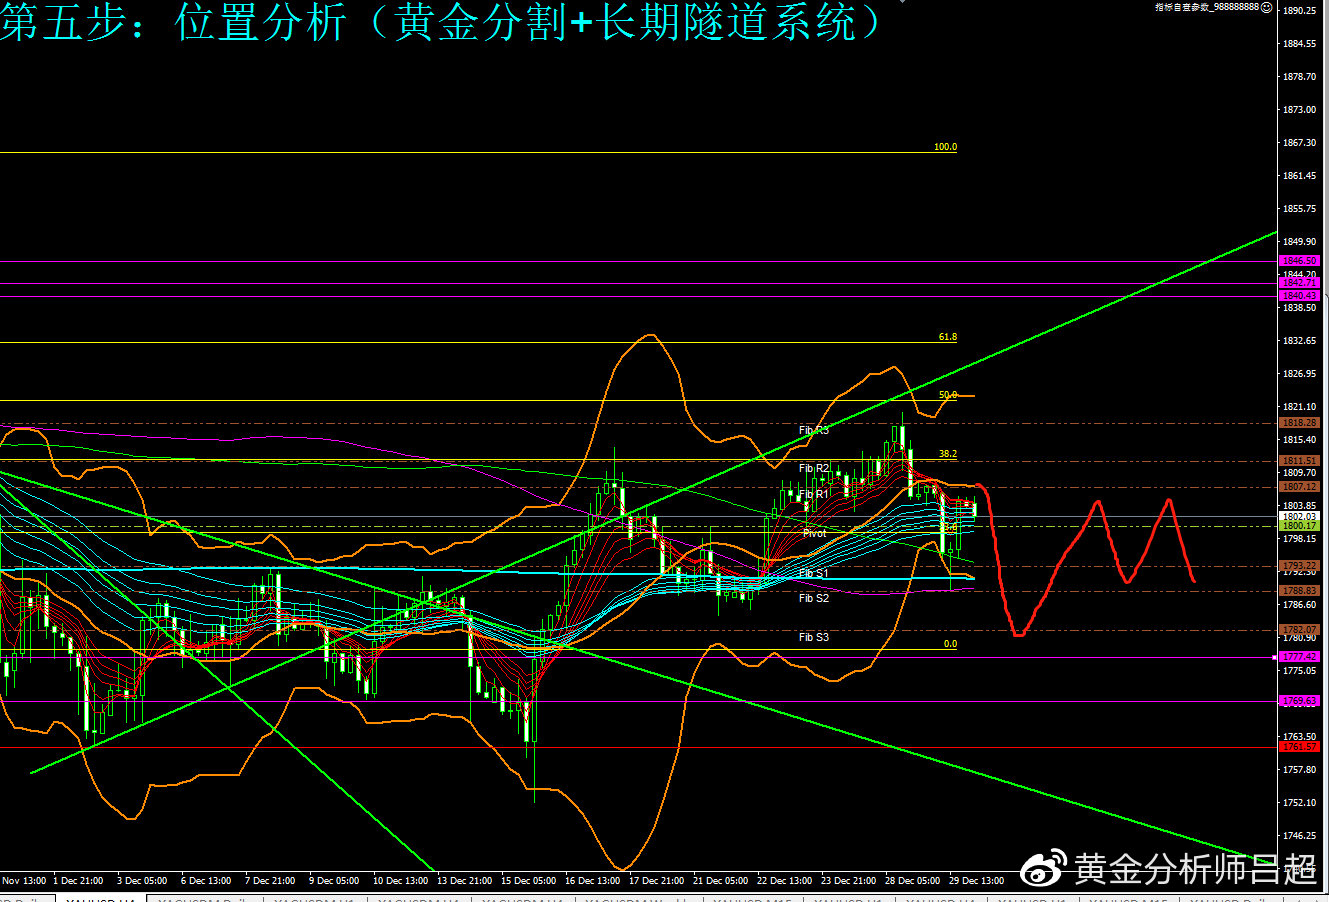The height and width of the screenshot is (902, 1329).
Task: Click the 29 Dec 13:00 time axis label
Action: [977, 881]
